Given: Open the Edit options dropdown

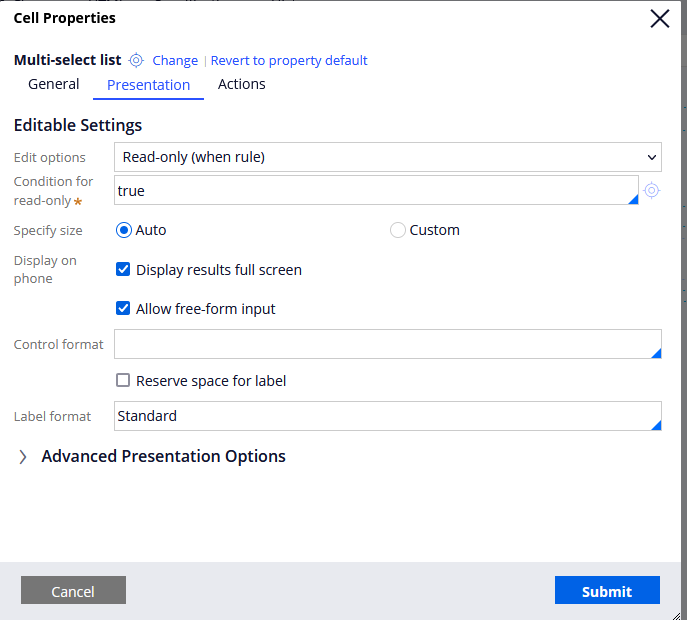Looking at the screenshot, I should pyautogui.click(x=388, y=157).
